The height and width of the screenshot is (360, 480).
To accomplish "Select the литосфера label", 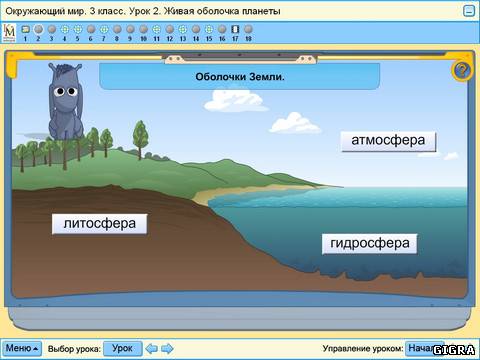I will pos(99,224).
